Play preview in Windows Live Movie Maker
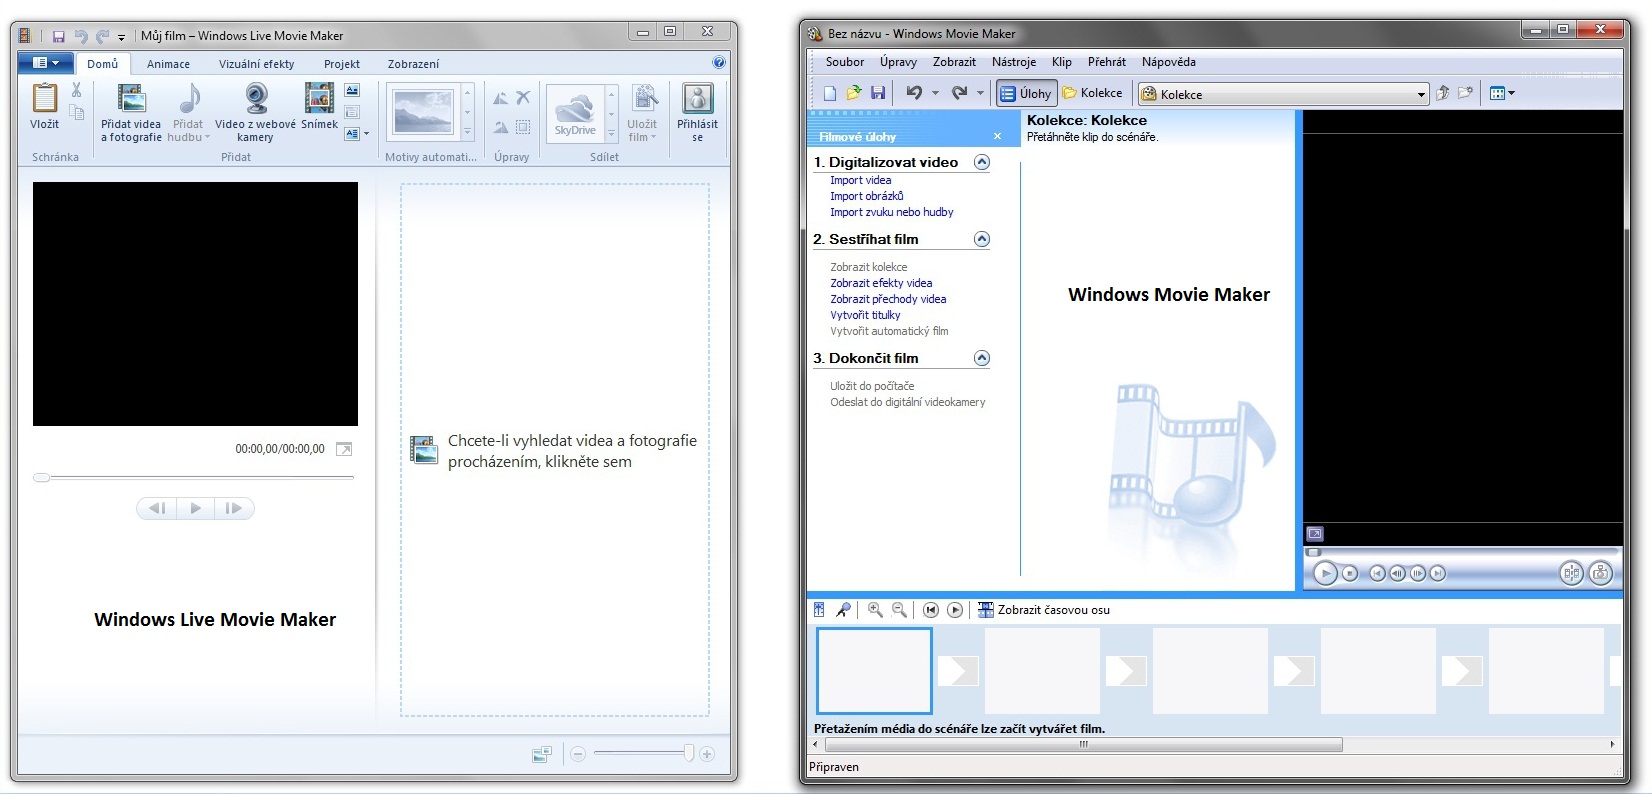This screenshot has height=794, width=1652. (195, 508)
